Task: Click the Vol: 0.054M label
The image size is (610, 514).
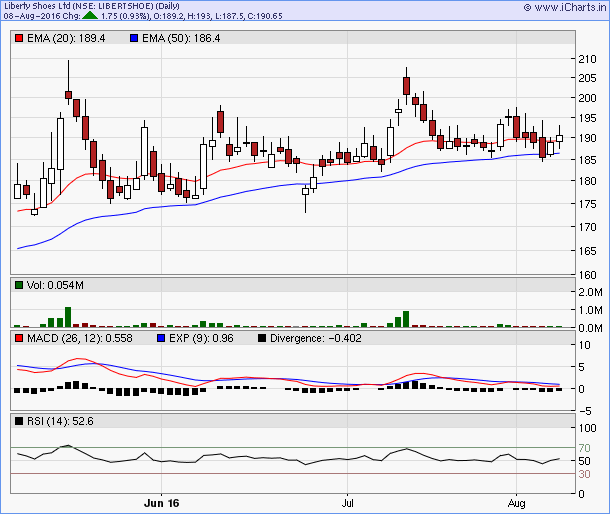Action: (x=55, y=285)
